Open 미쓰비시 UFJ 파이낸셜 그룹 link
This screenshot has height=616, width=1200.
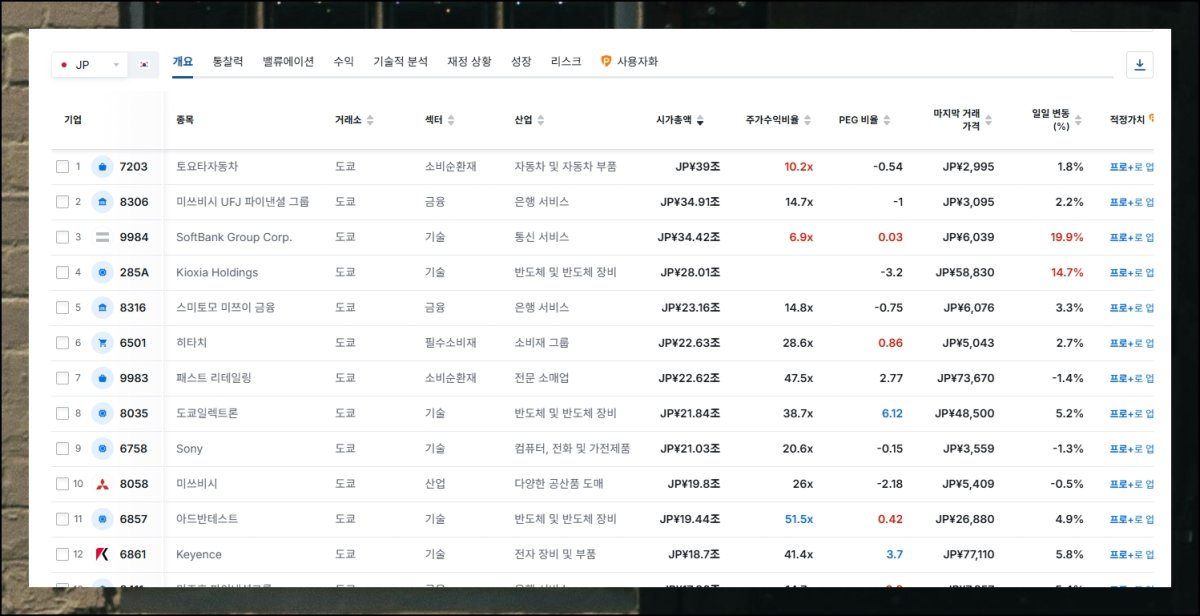pos(243,202)
